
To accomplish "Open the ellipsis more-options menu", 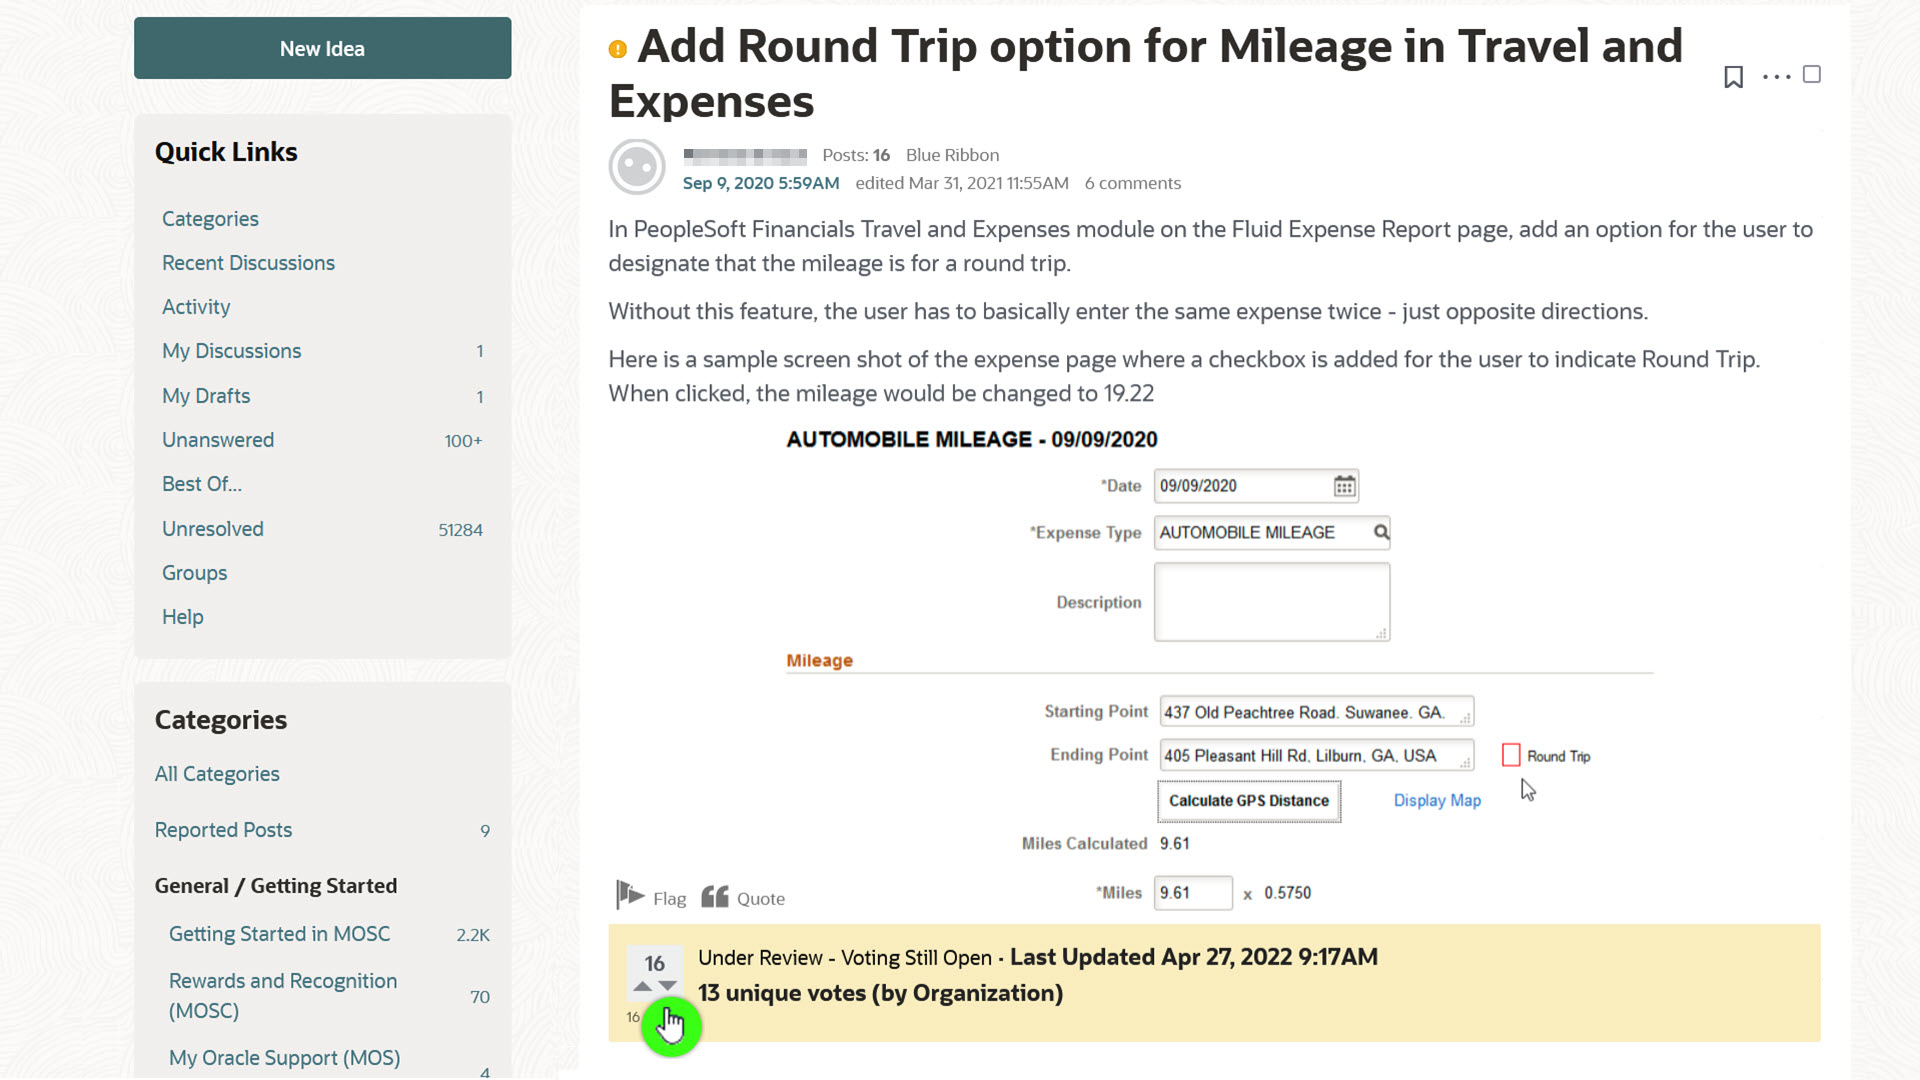I will click(1775, 76).
